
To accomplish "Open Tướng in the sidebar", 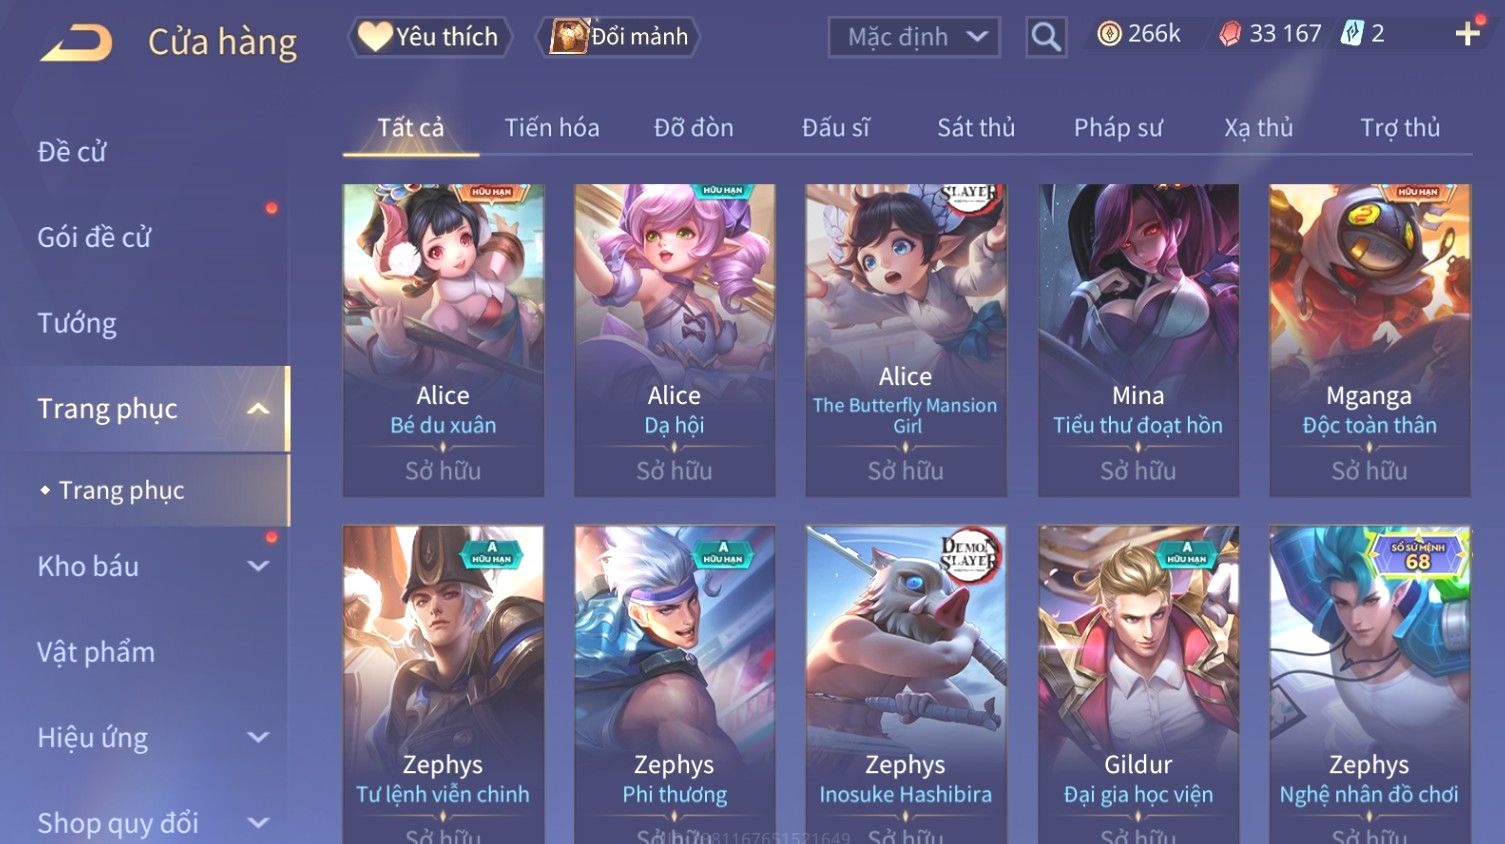I will pos(77,323).
